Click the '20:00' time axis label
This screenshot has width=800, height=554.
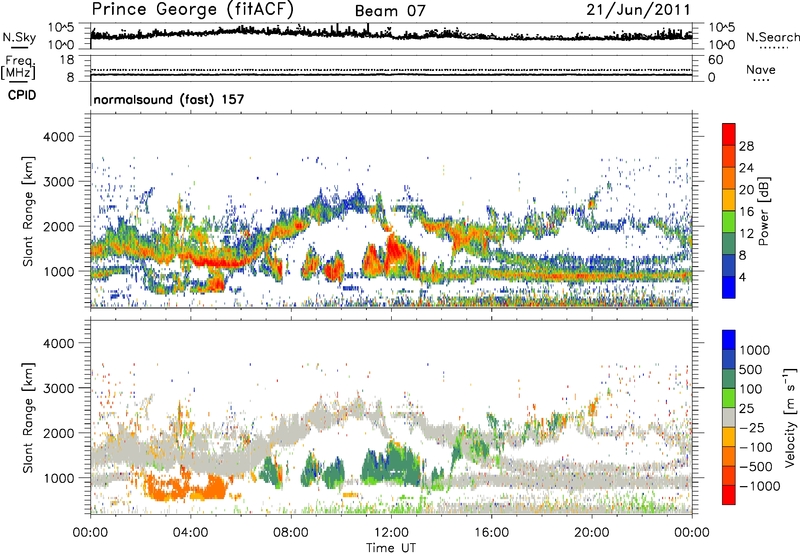pos(591,533)
